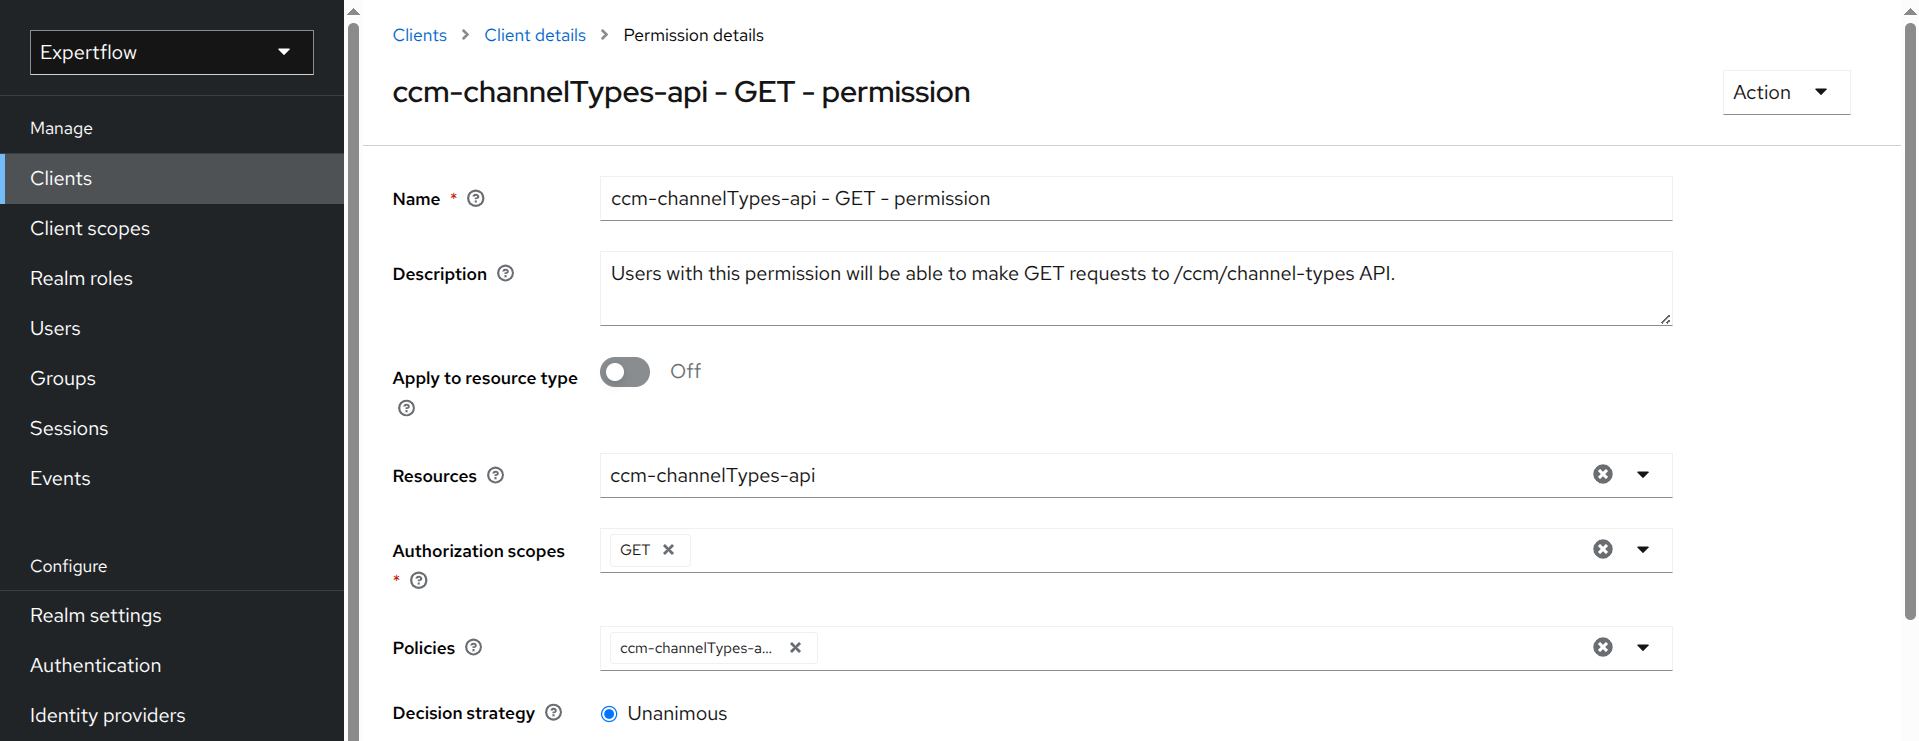The height and width of the screenshot is (741, 1919).
Task: Clear all selected policies
Action: [1603, 647]
